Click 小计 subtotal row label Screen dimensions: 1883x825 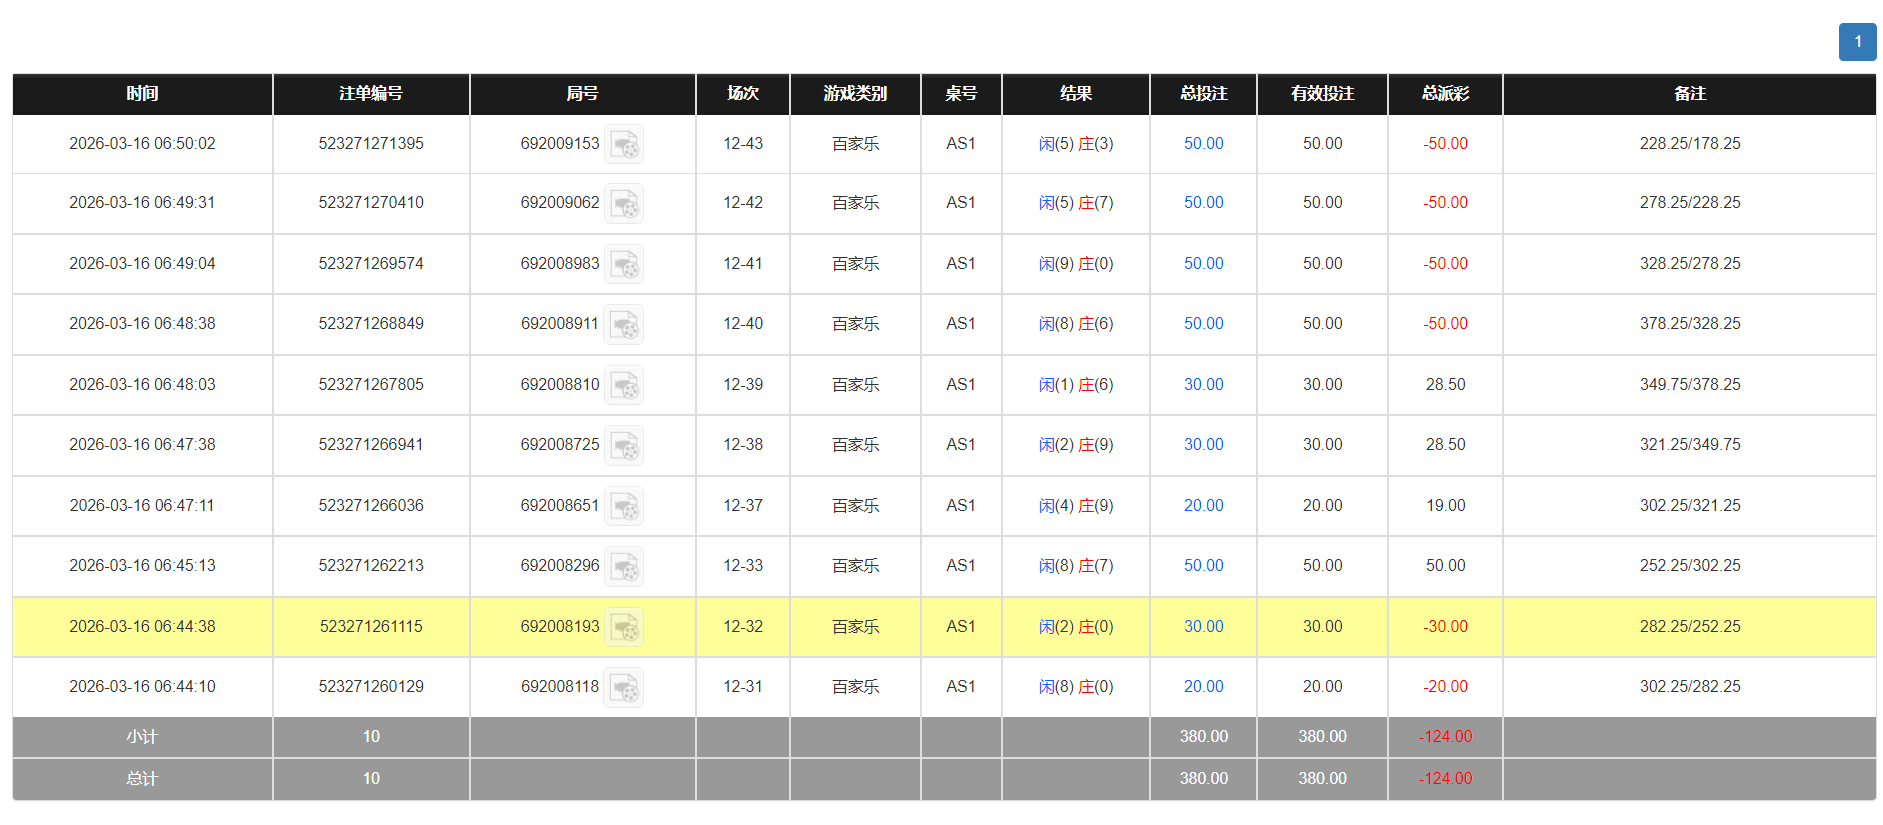pos(142,737)
